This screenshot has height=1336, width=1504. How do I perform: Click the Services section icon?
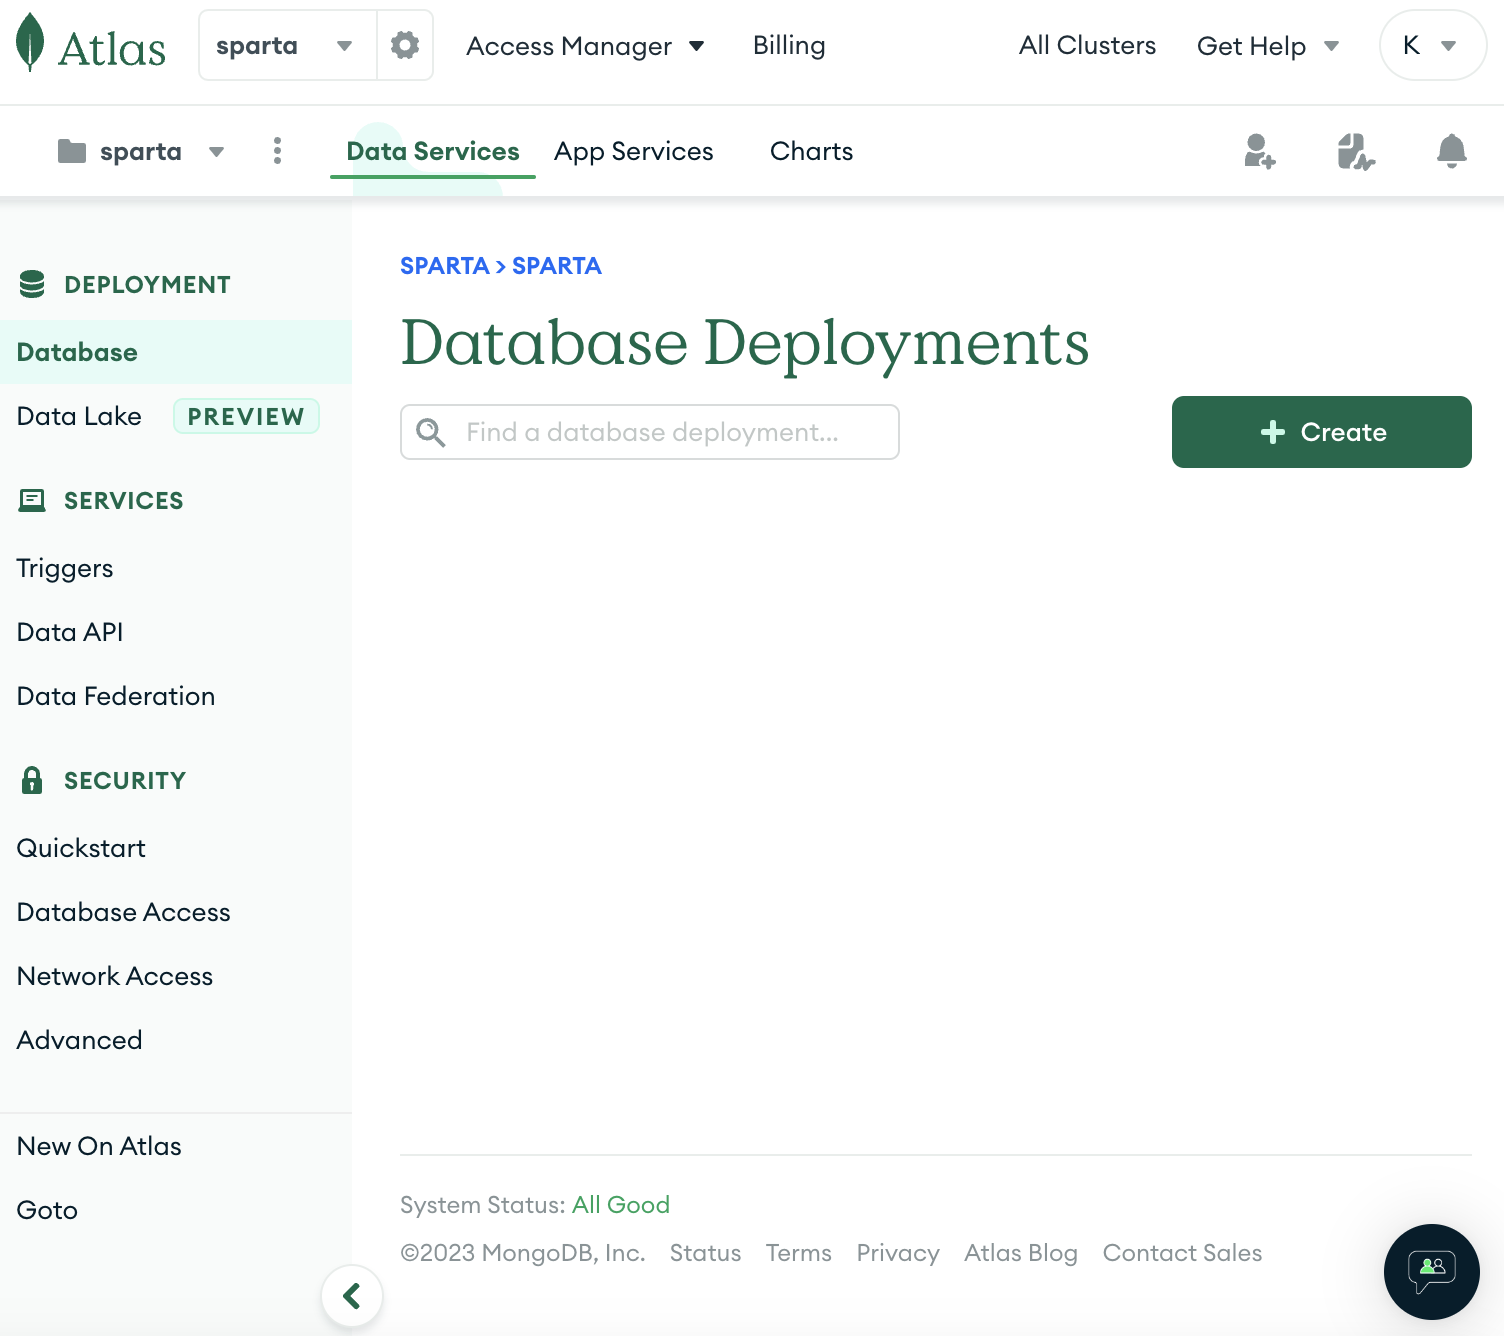coord(32,500)
